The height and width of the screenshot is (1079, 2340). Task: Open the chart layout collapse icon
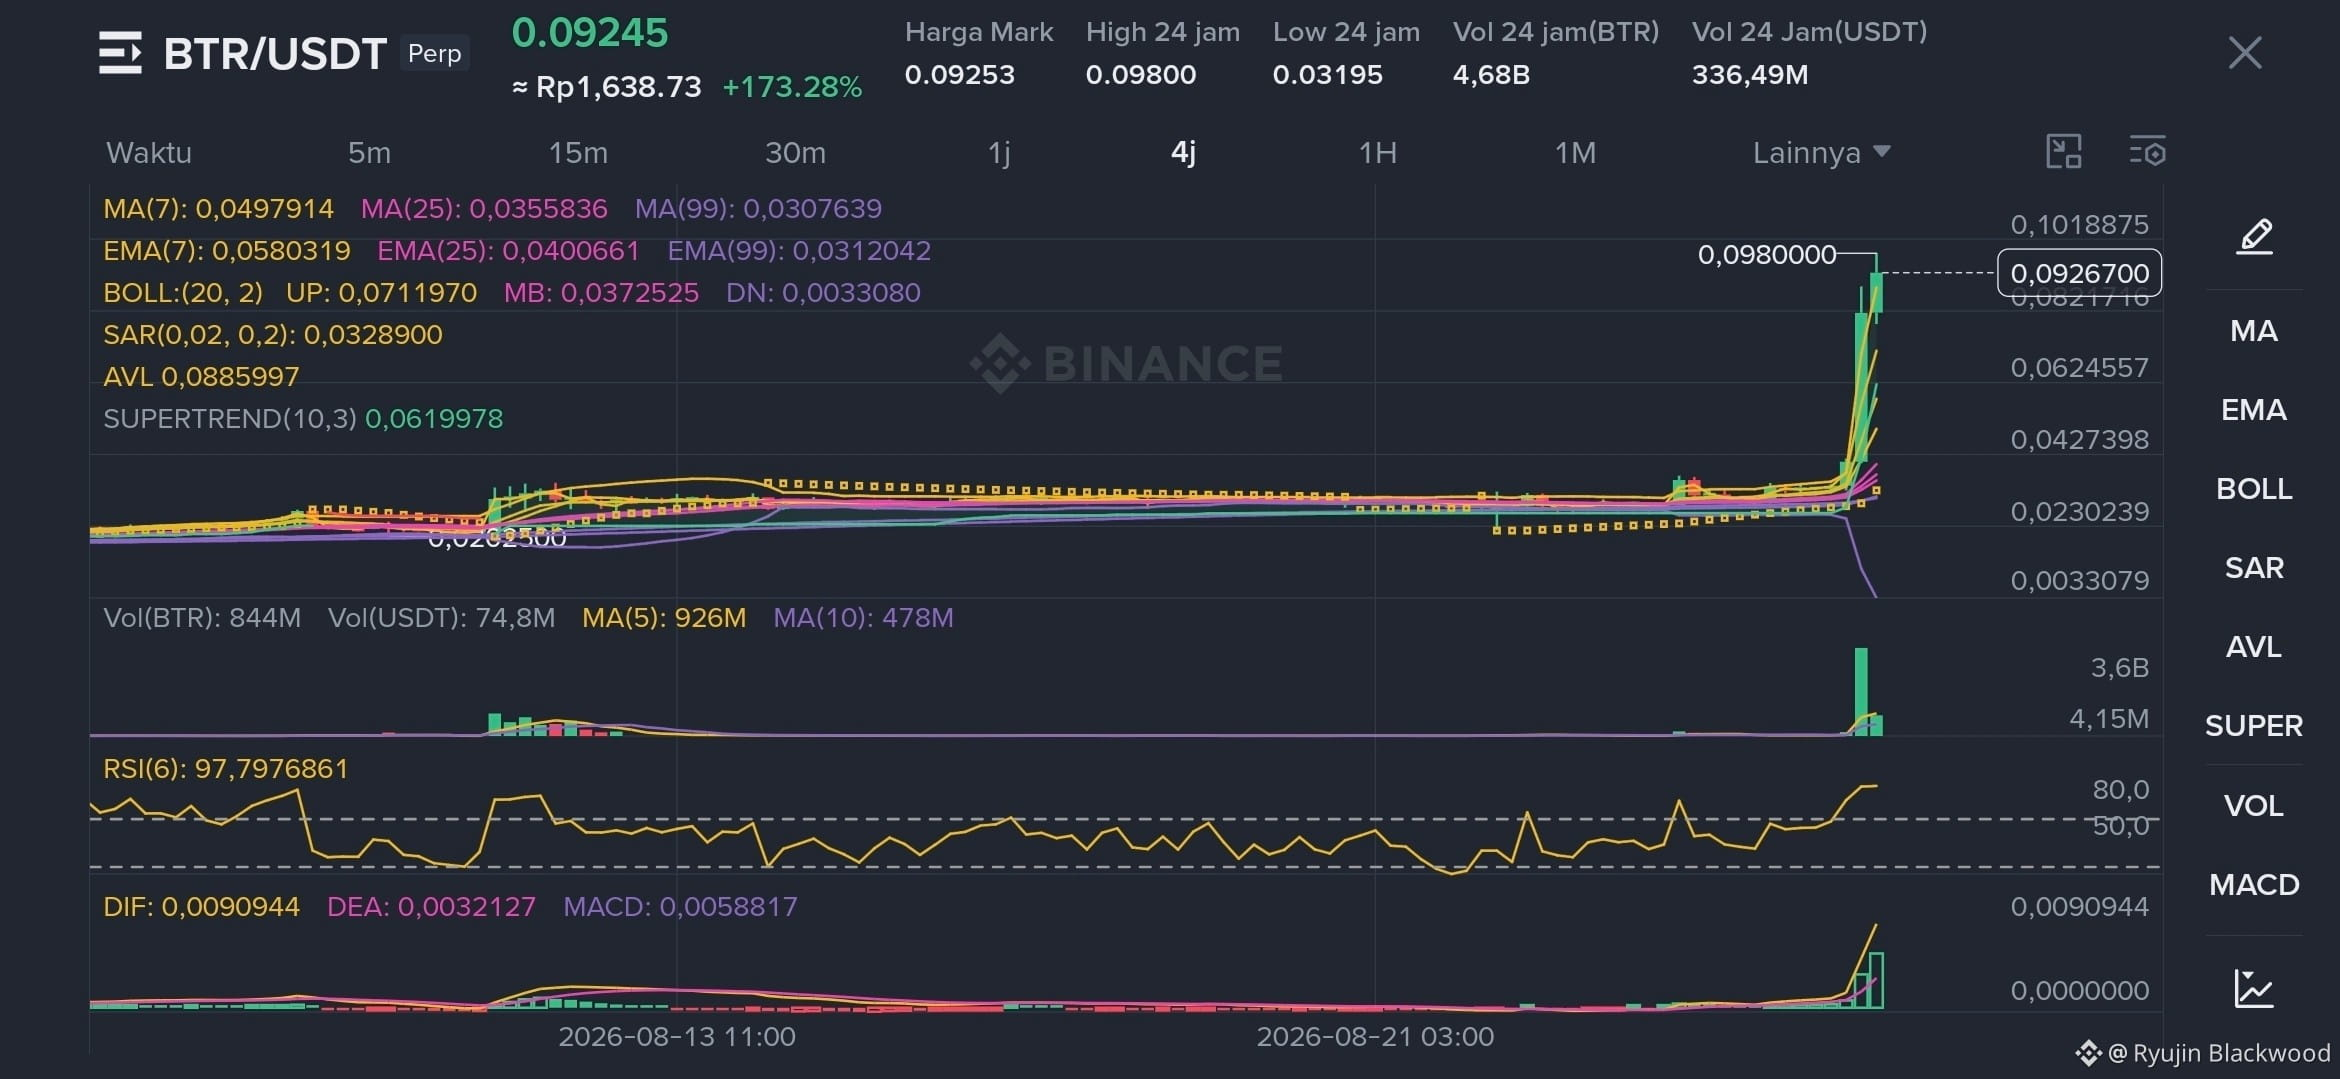pos(2064,152)
